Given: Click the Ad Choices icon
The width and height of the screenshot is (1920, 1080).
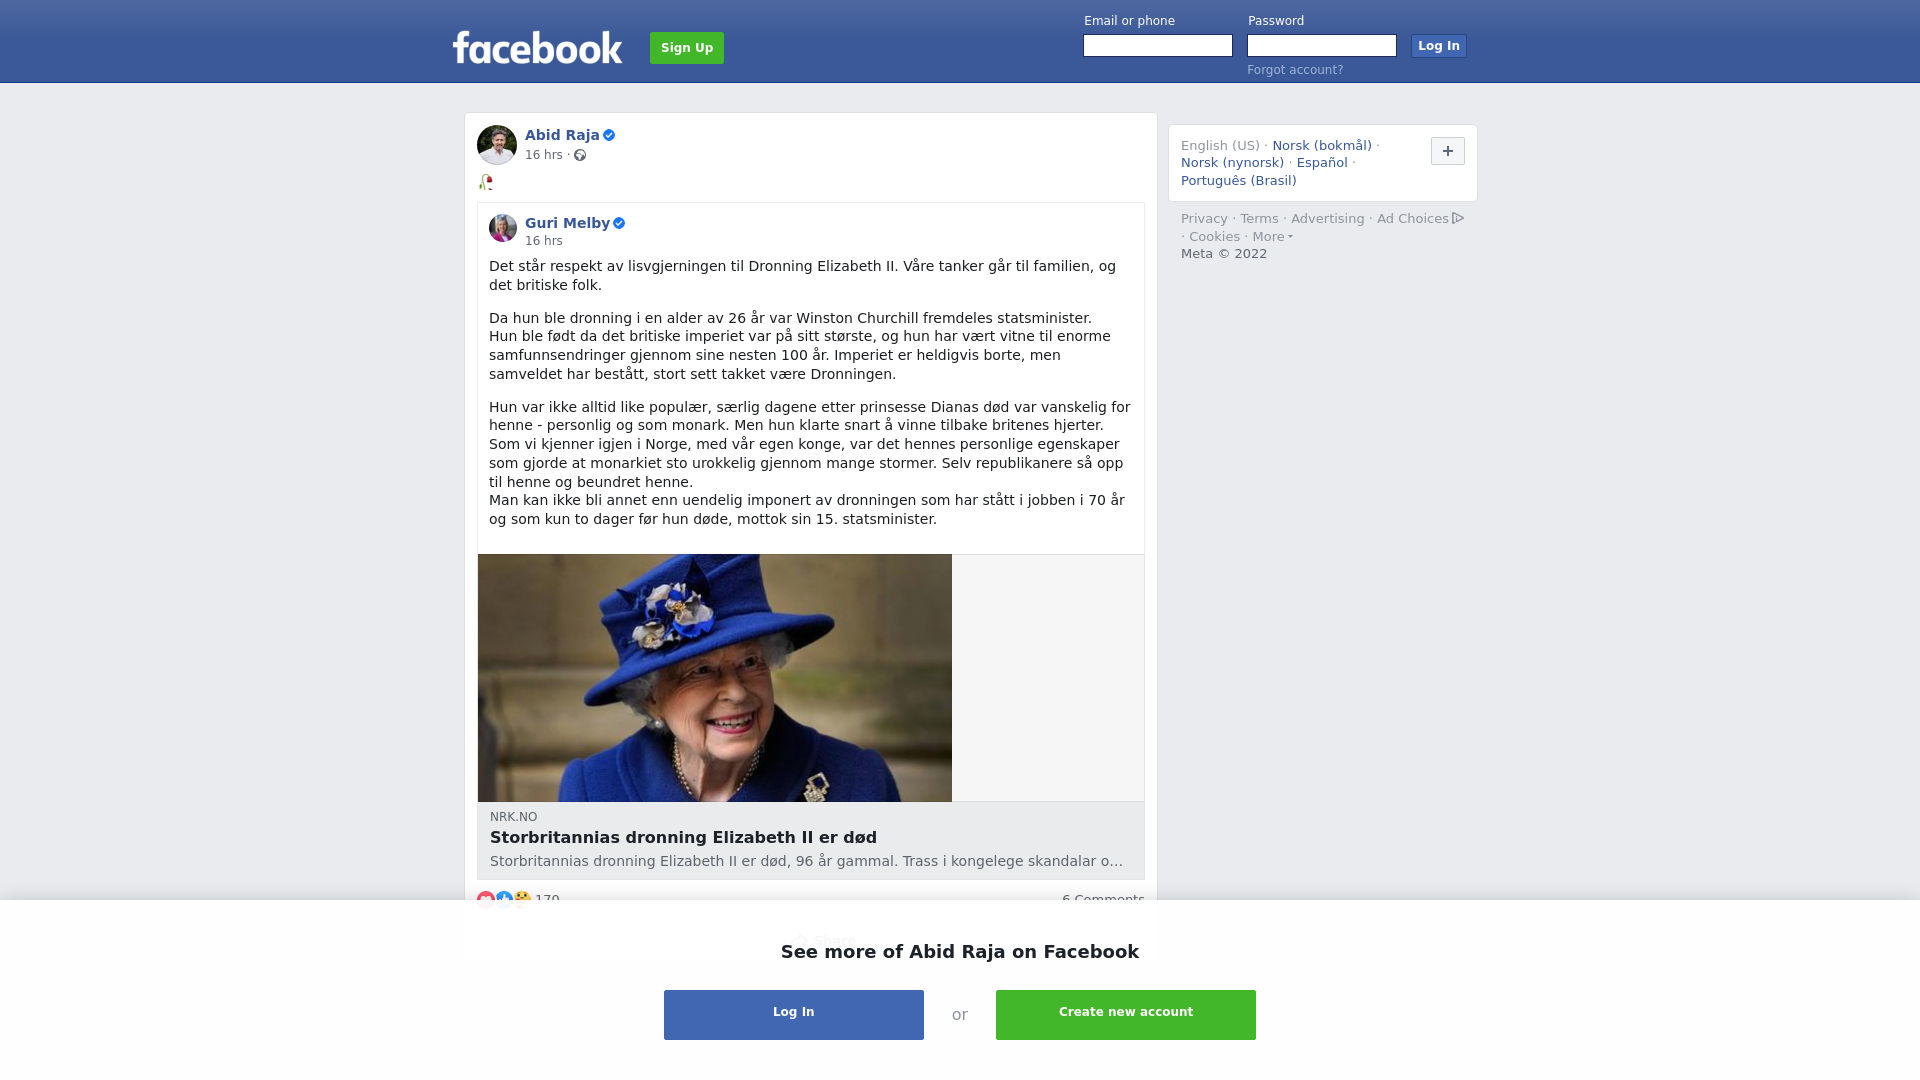Looking at the screenshot, I should click(x=1458, y=218).
